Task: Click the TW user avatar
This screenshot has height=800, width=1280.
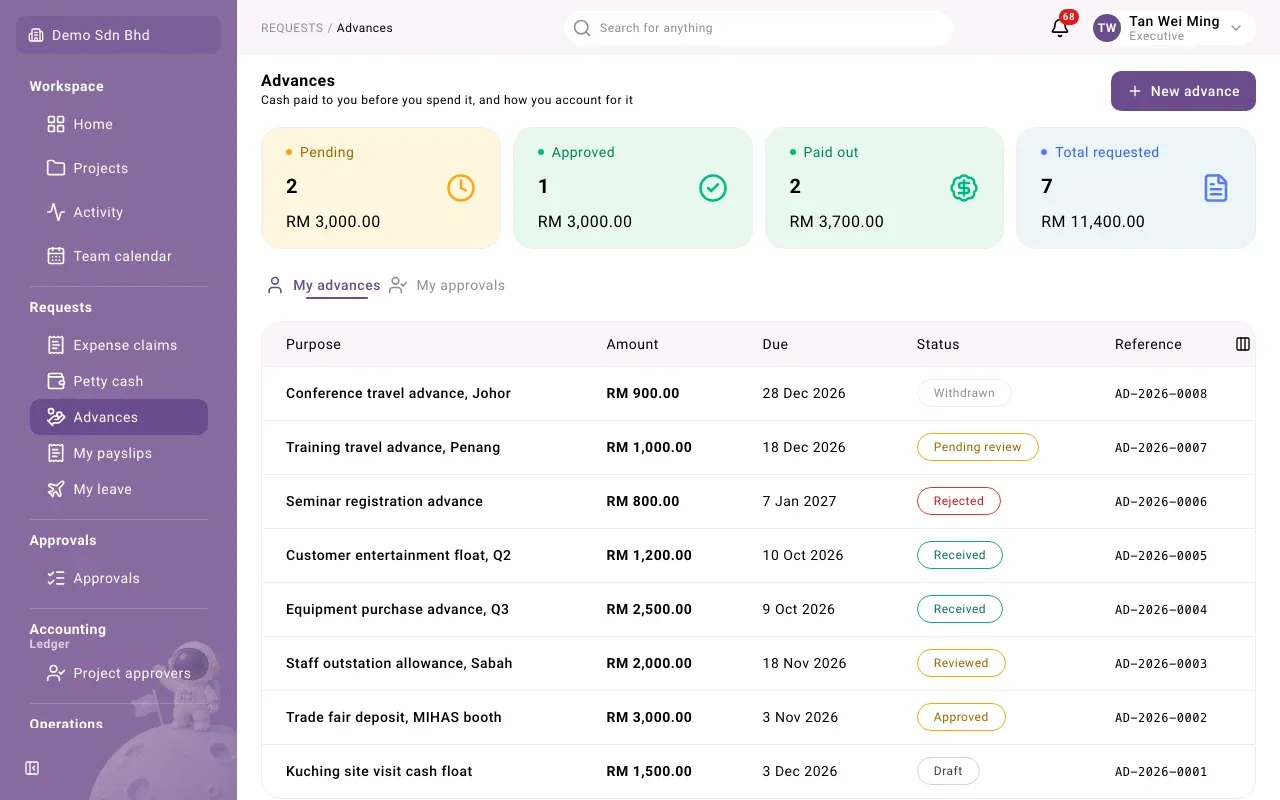Action: 1107,28
